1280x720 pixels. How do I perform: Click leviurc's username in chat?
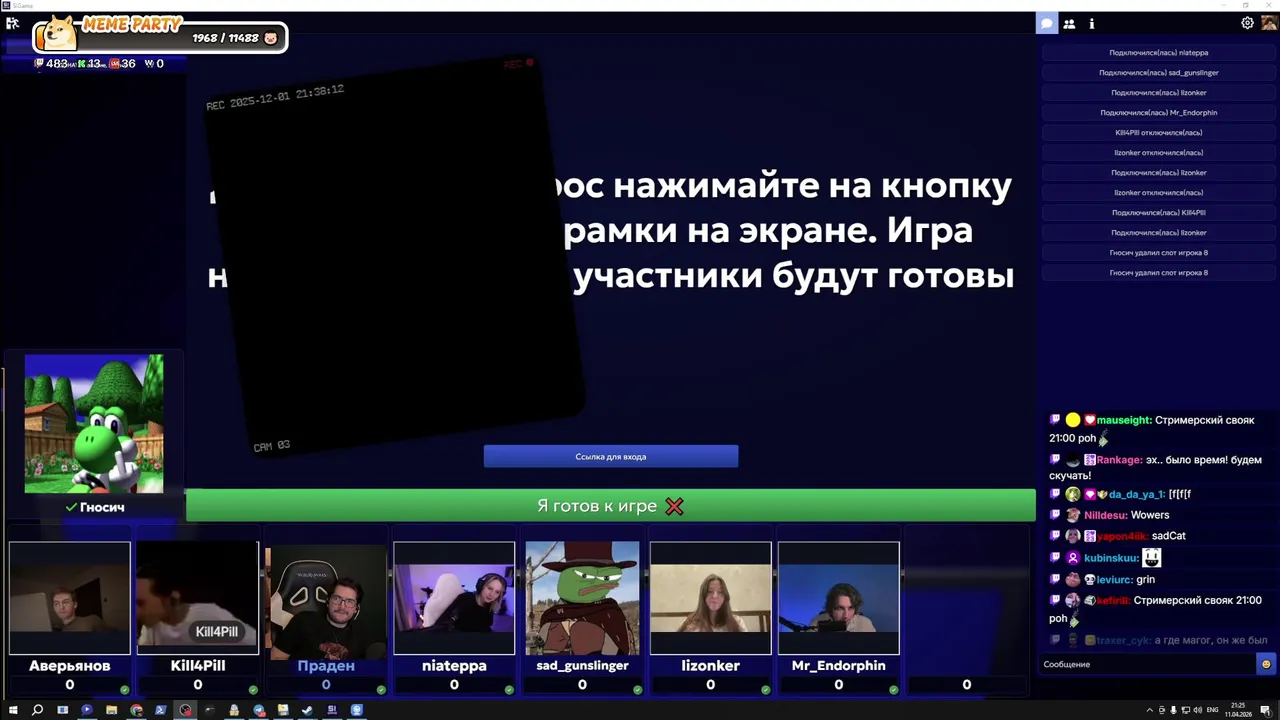(1114, 579)
